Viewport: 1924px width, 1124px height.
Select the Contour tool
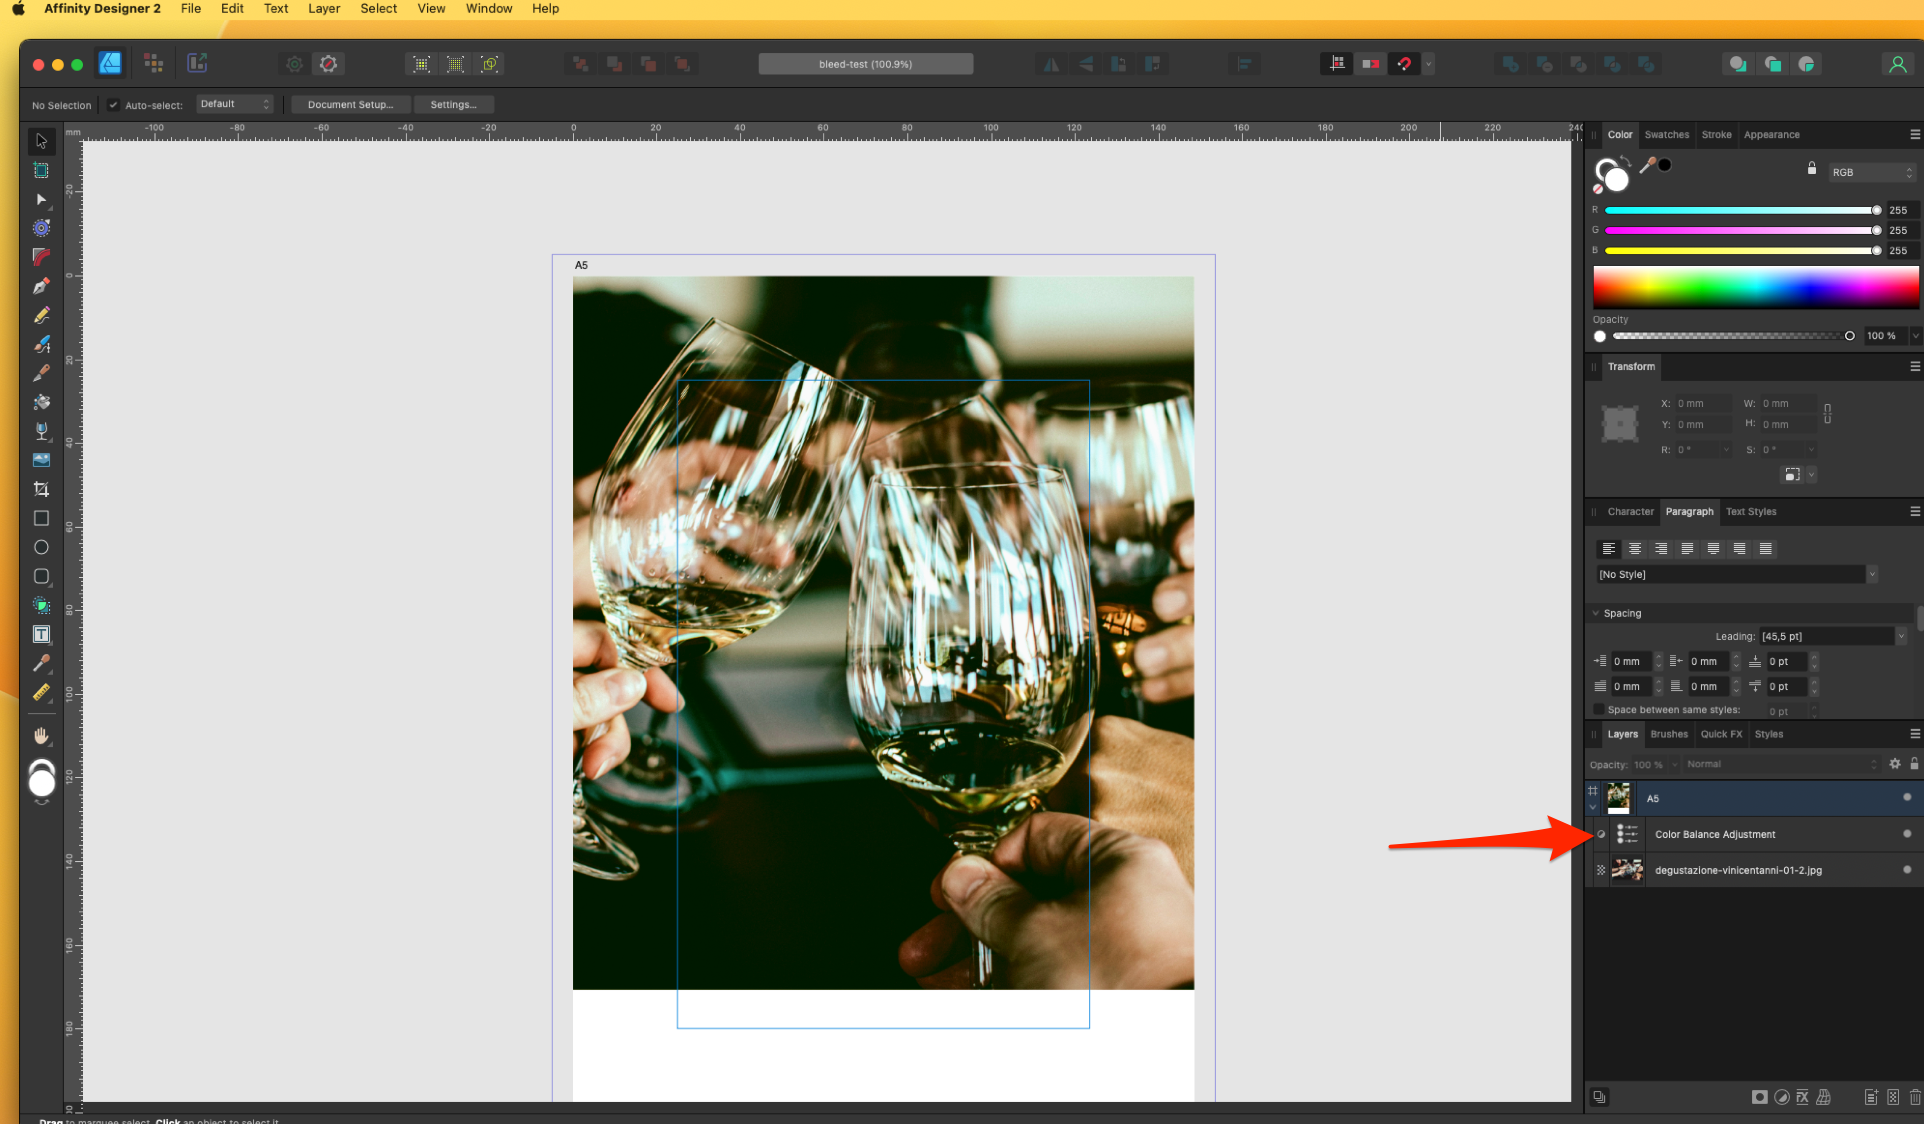tap(41, 228)
